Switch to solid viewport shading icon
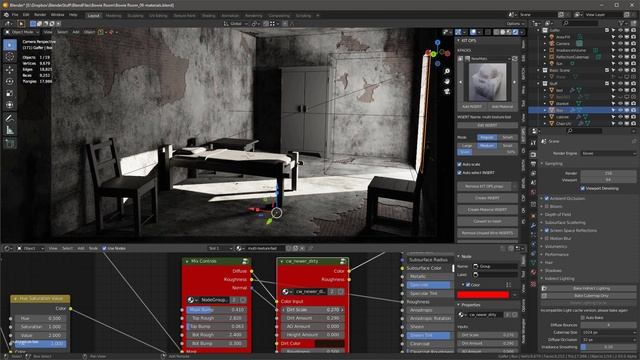This screenshot has width=640, height=360. tap(503, 32)
